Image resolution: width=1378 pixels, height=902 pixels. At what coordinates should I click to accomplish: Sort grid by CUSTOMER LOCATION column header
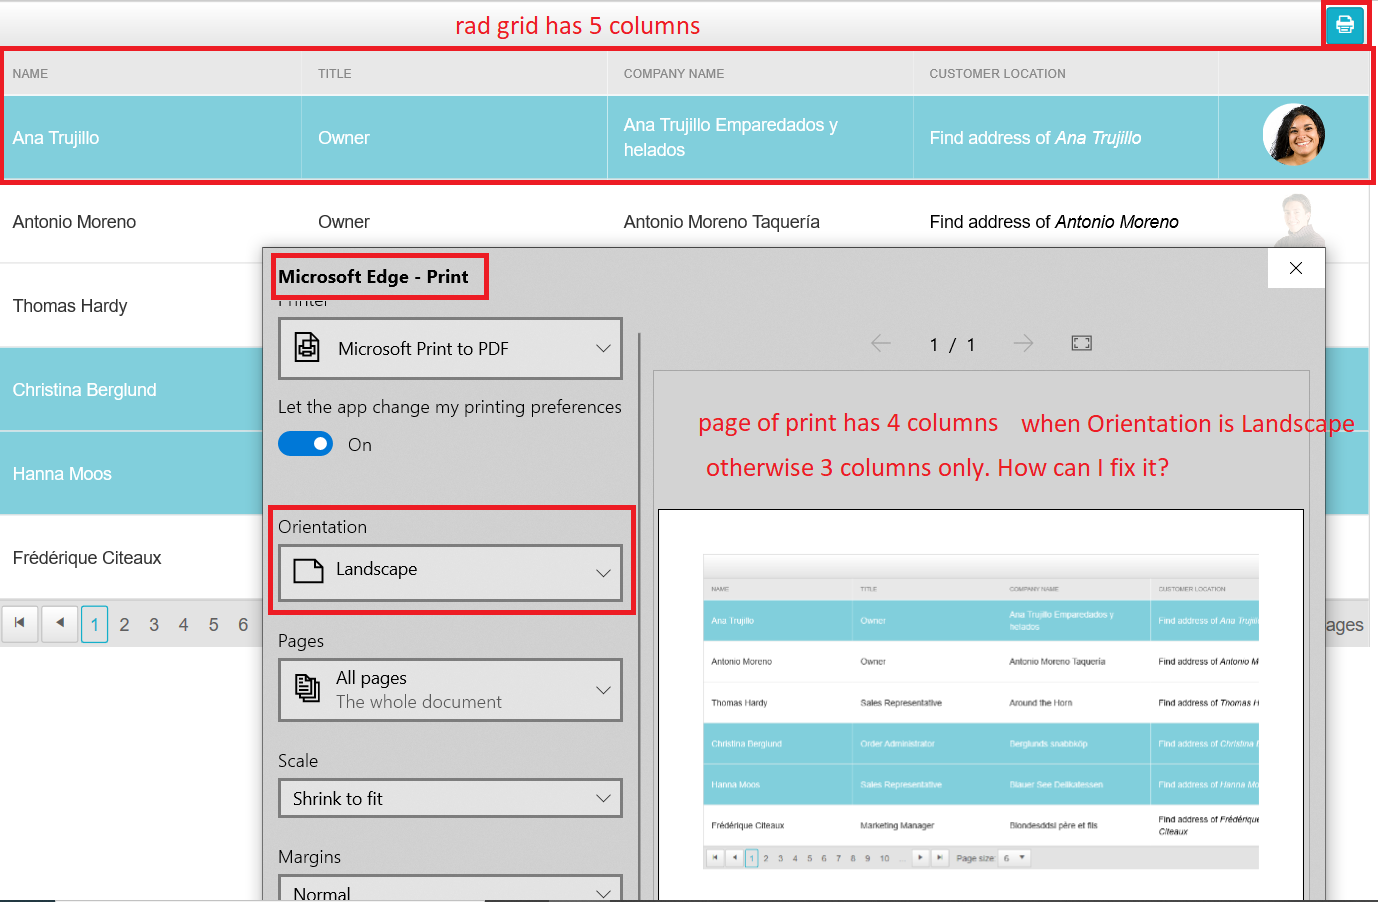coord(997,74)
